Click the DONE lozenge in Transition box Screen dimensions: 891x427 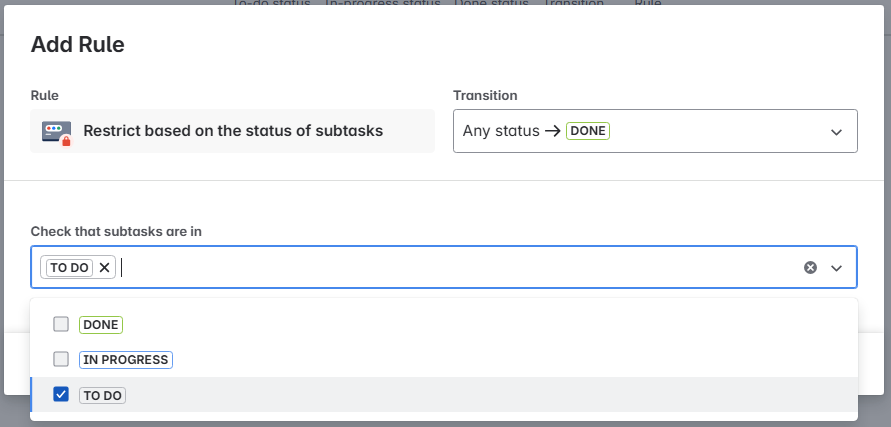pos(588,131)
